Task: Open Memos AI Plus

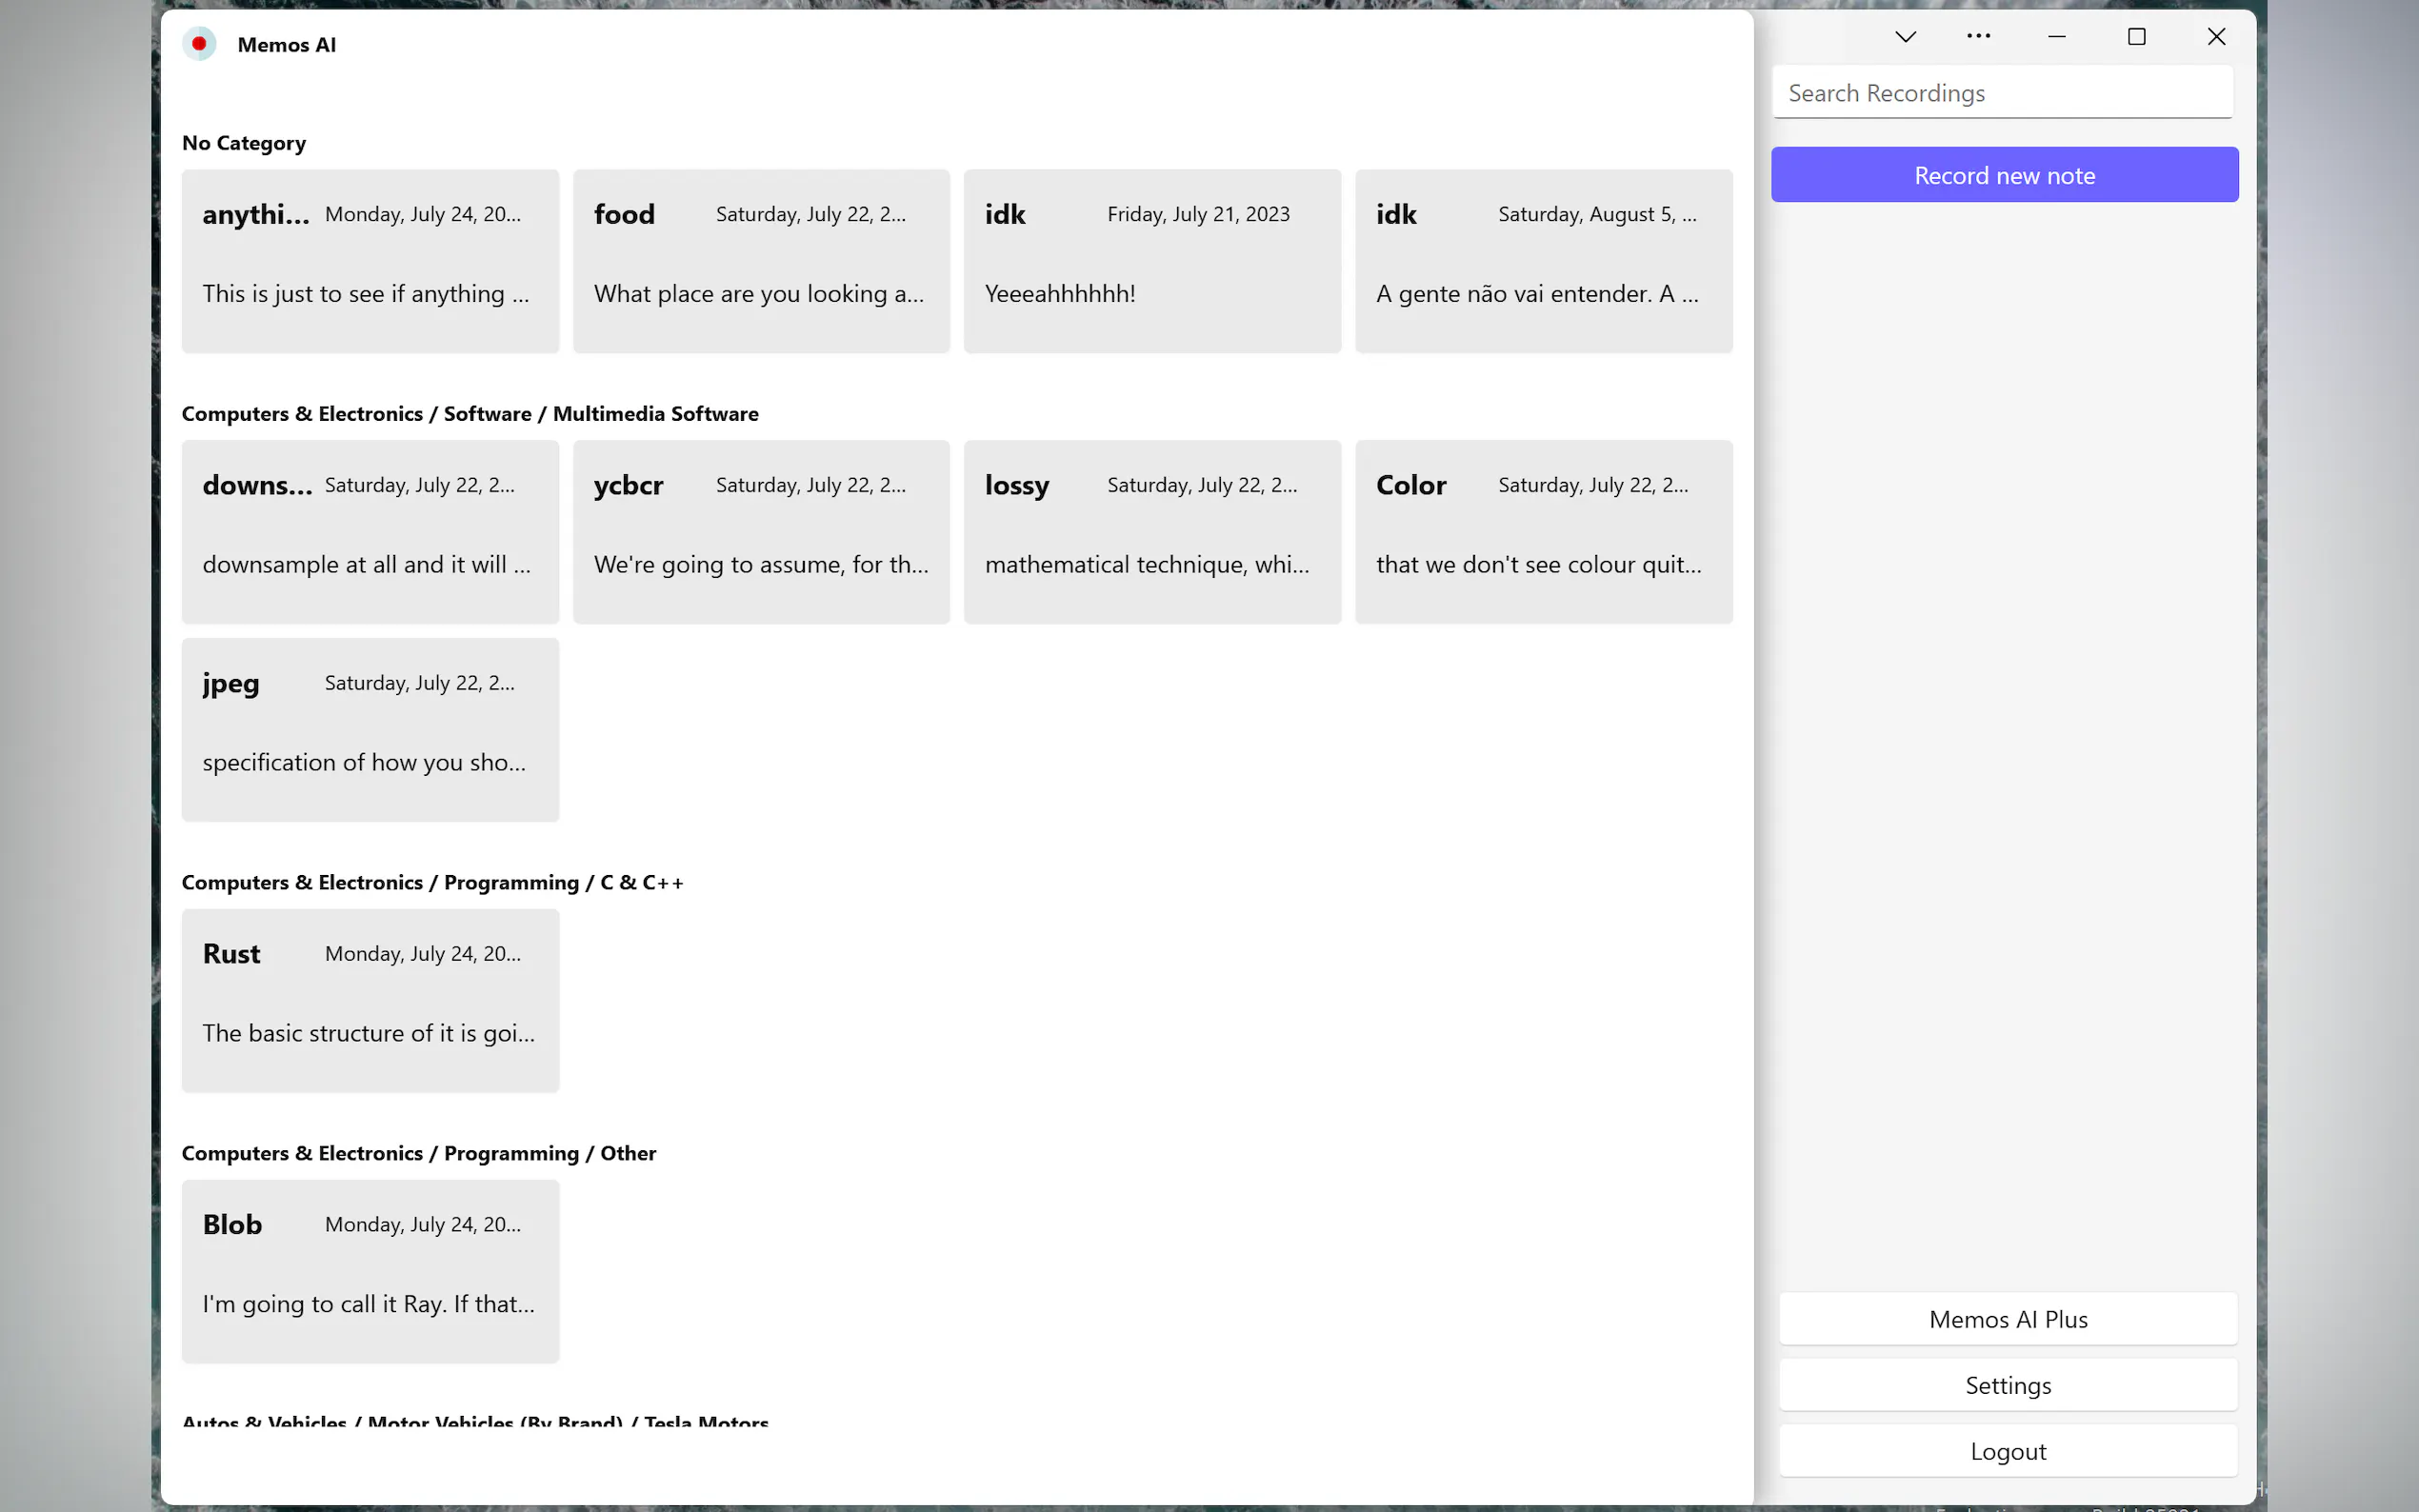Action: [2008, 1319]
